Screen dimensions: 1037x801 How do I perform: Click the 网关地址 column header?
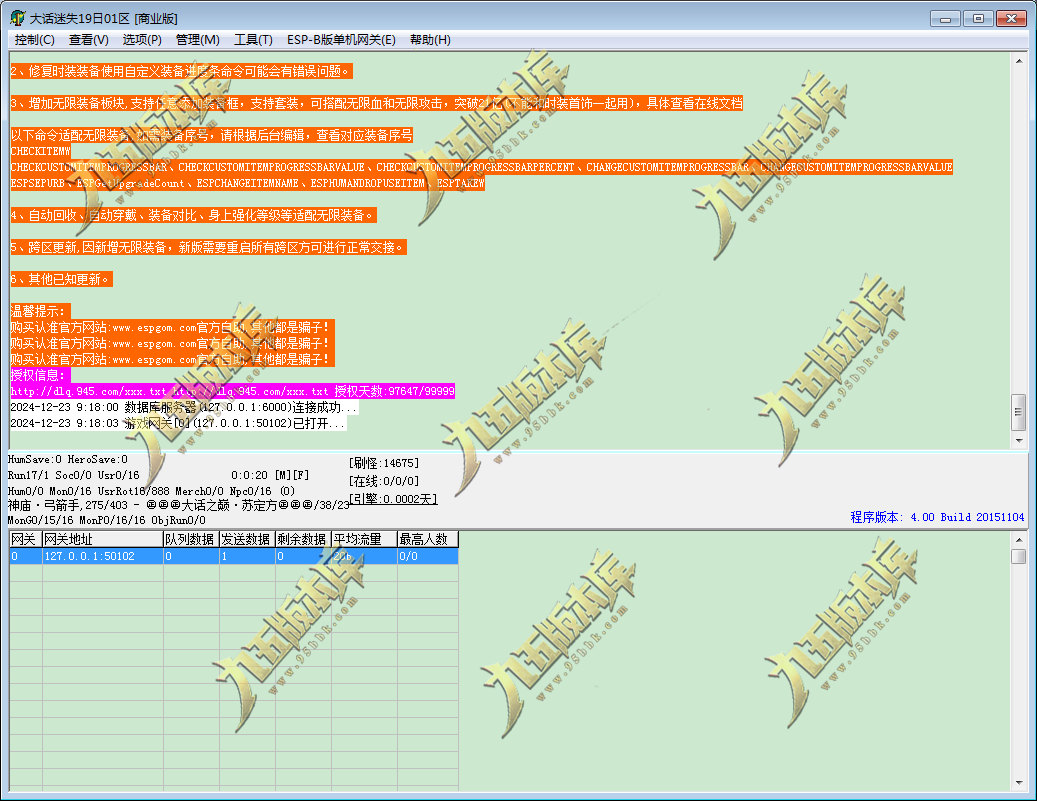click(103, 539)
